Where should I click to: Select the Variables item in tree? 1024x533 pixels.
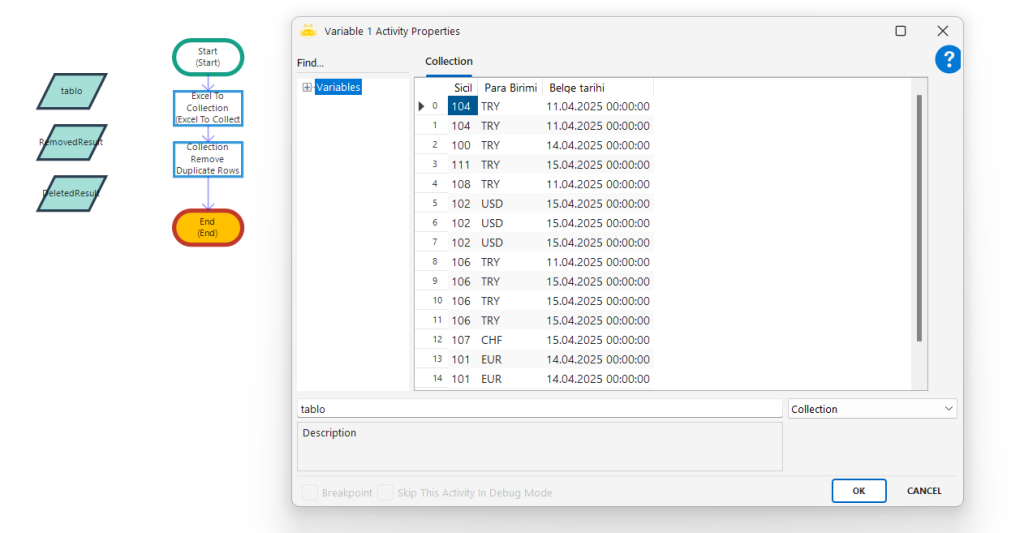[338, 88]
